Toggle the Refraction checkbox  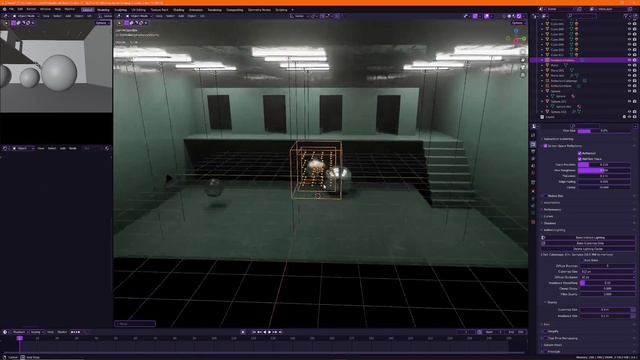coord(580,153)
